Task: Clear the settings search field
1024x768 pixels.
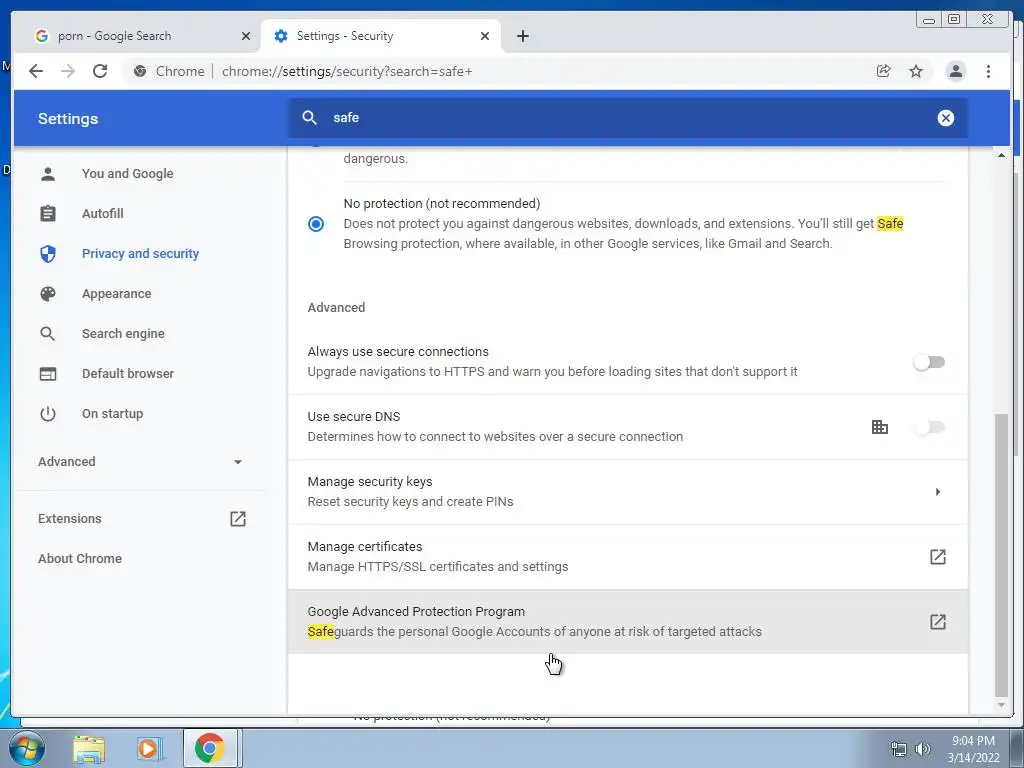Action: [x=946, y=118]
